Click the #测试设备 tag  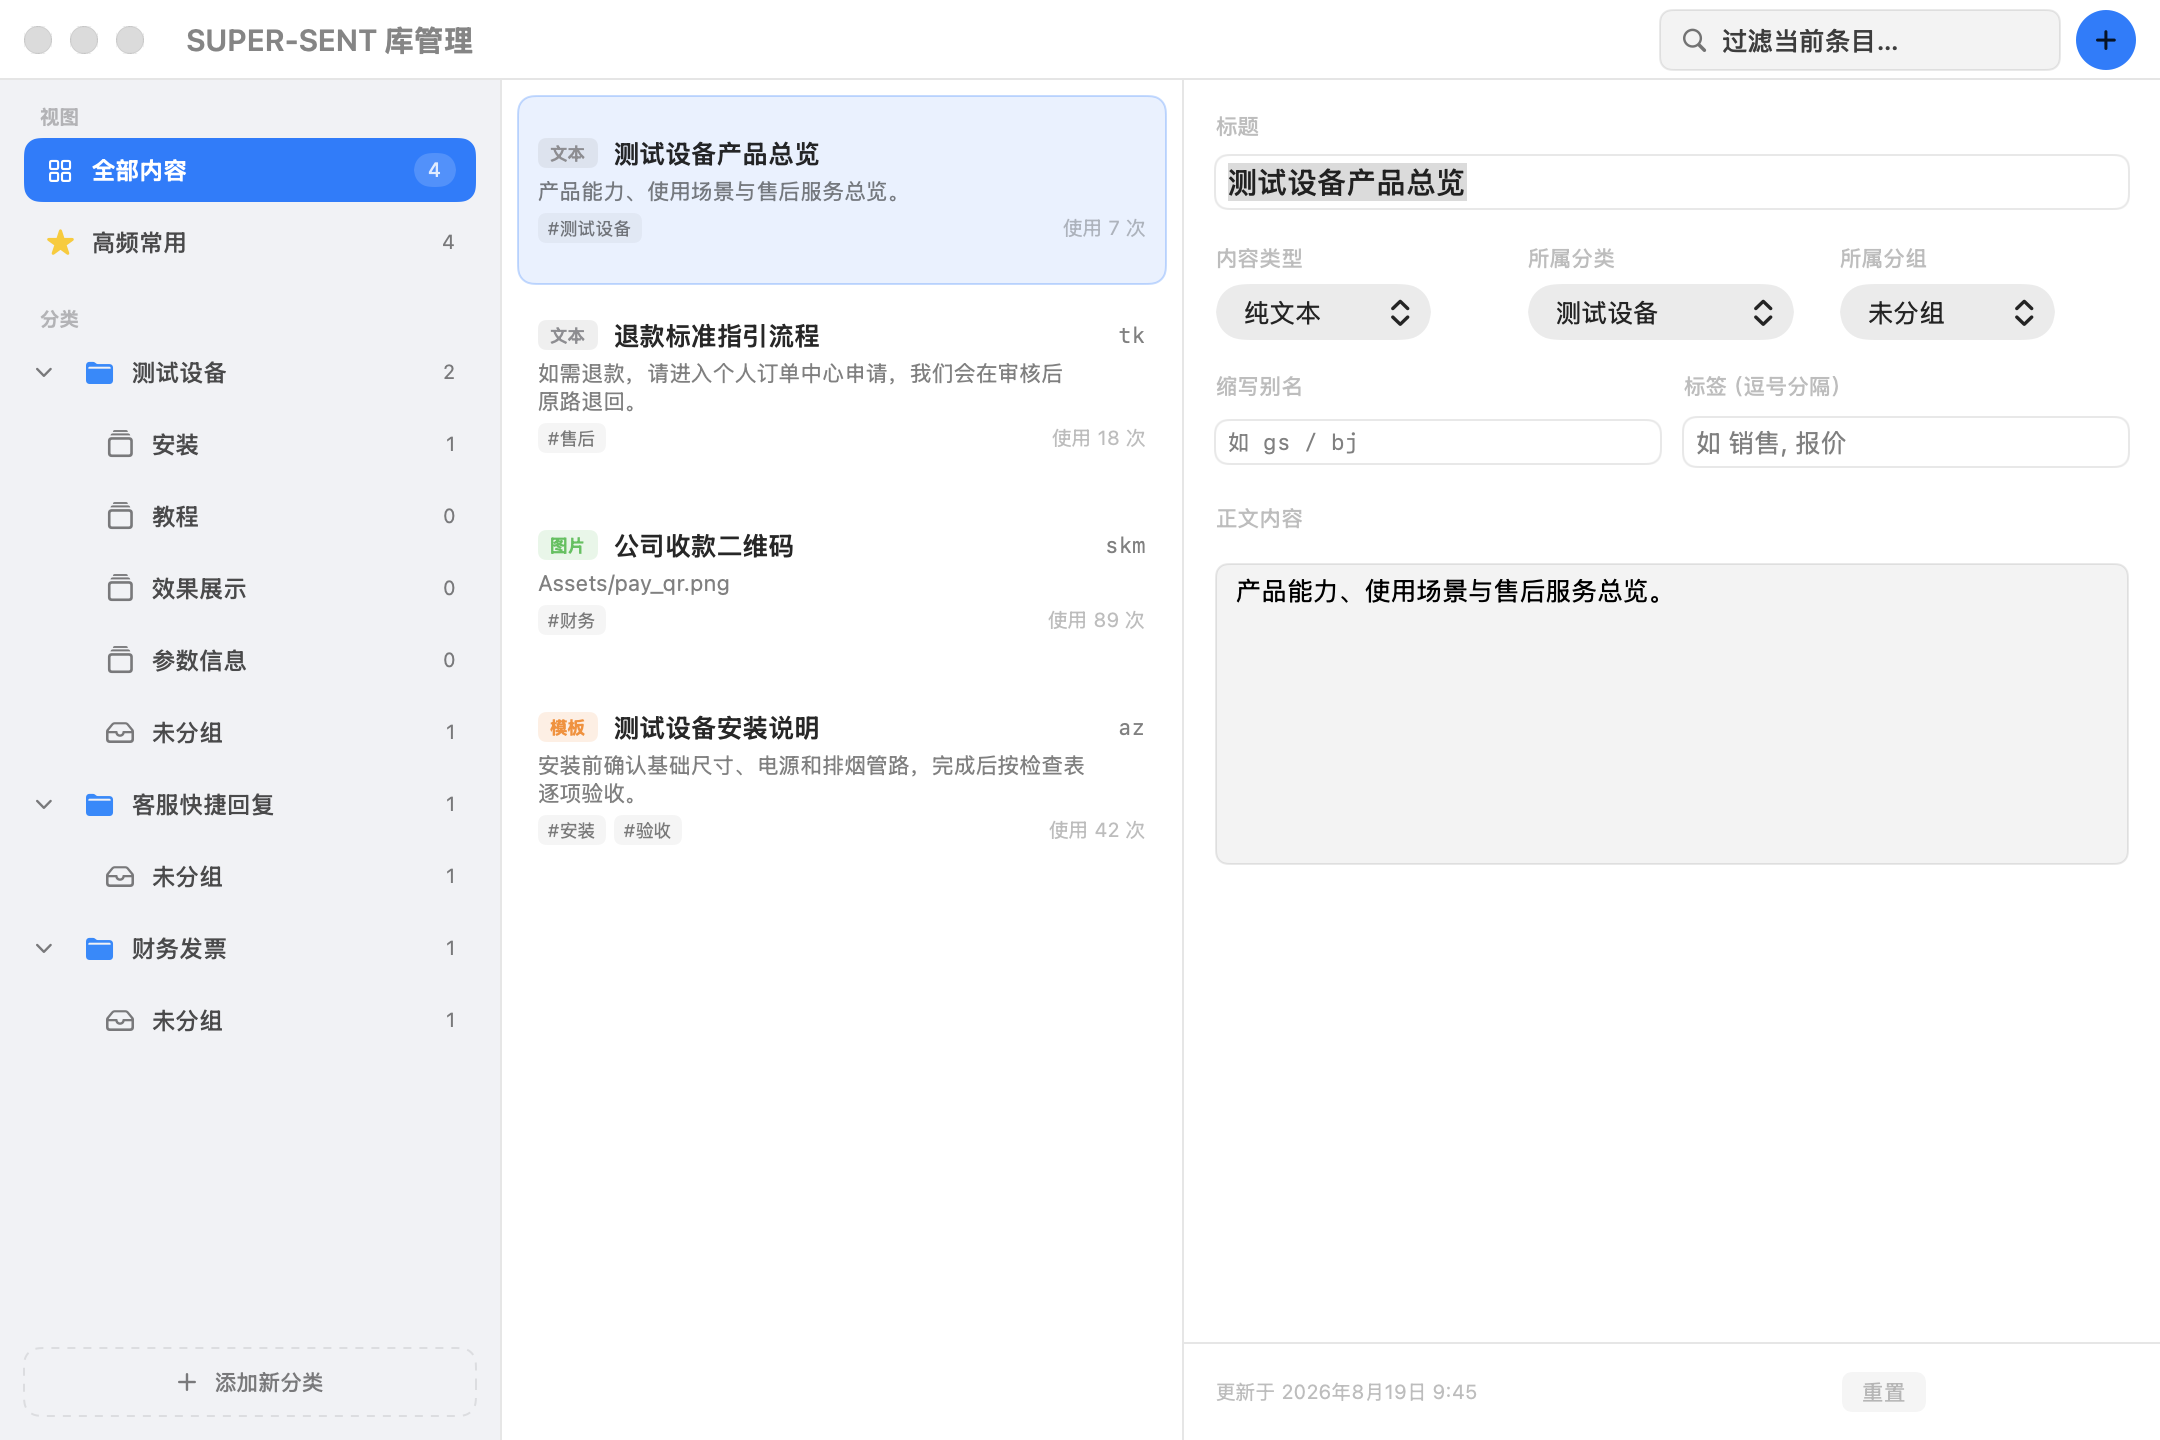590,229
